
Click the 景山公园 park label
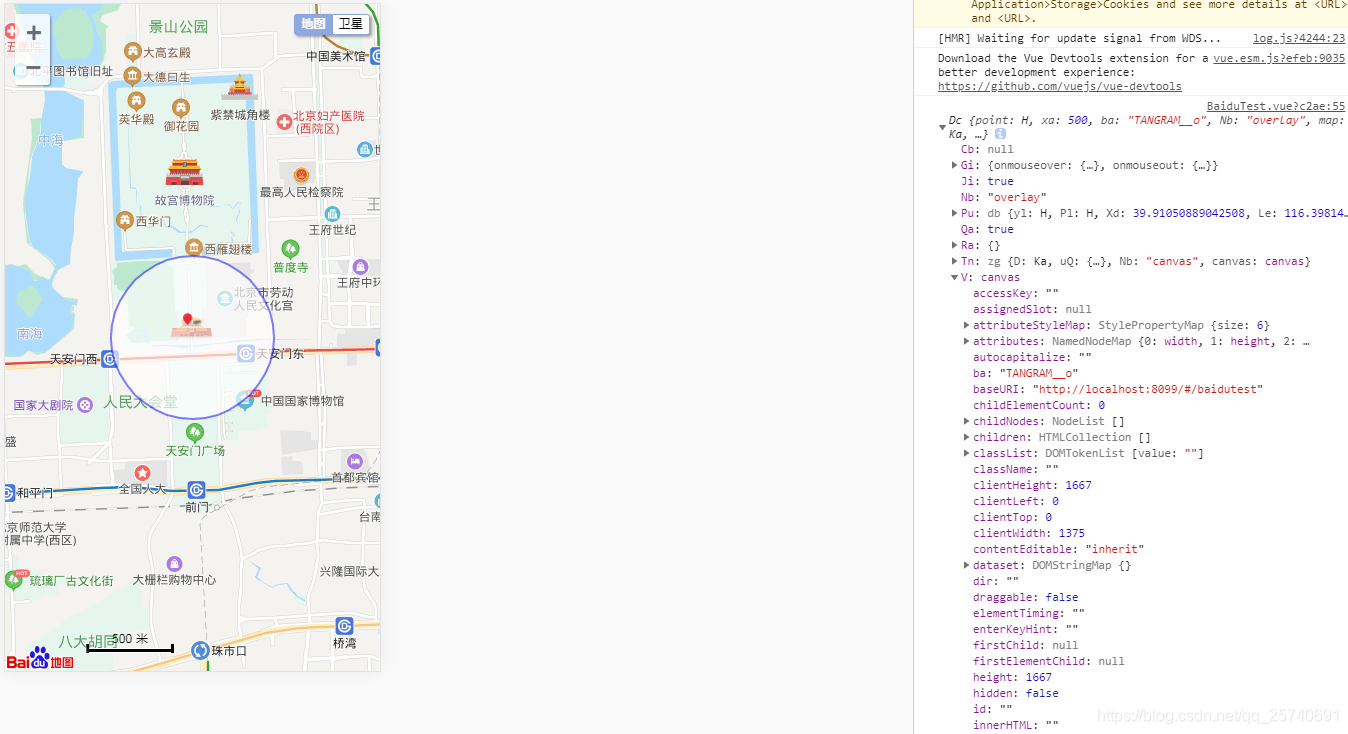pos(178,27)
